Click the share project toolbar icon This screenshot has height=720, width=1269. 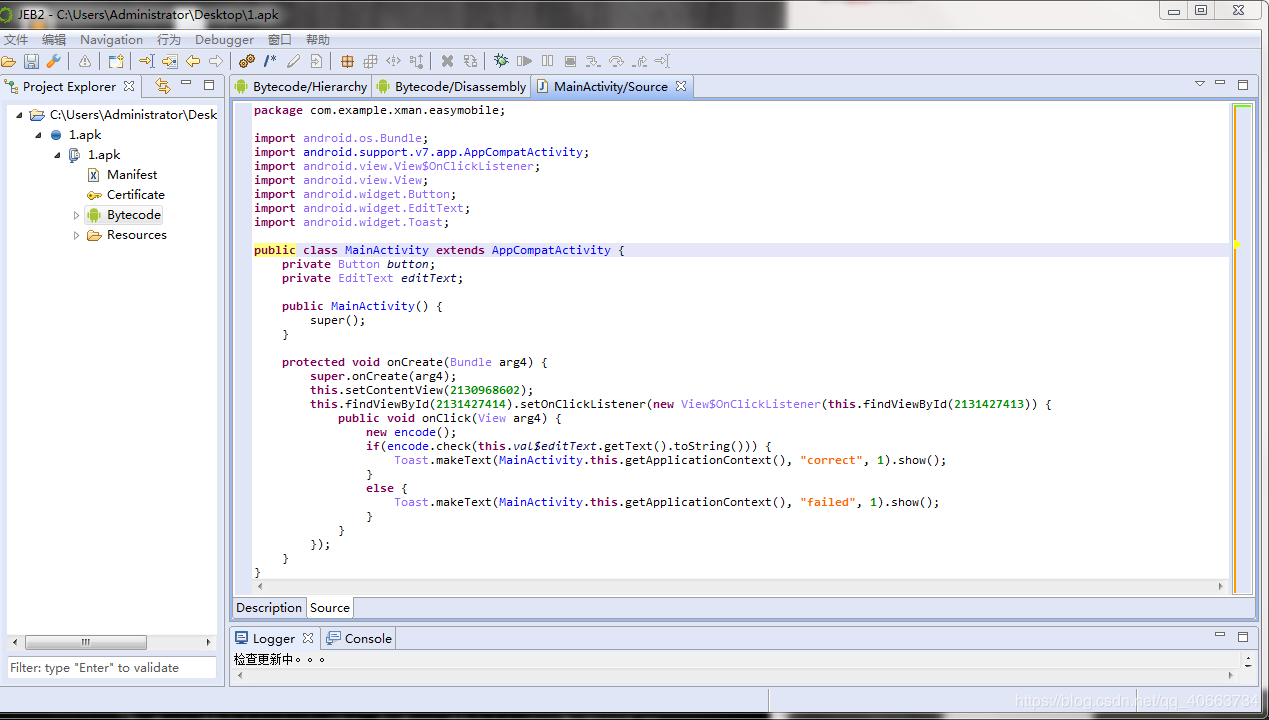[x=116, y=62]
